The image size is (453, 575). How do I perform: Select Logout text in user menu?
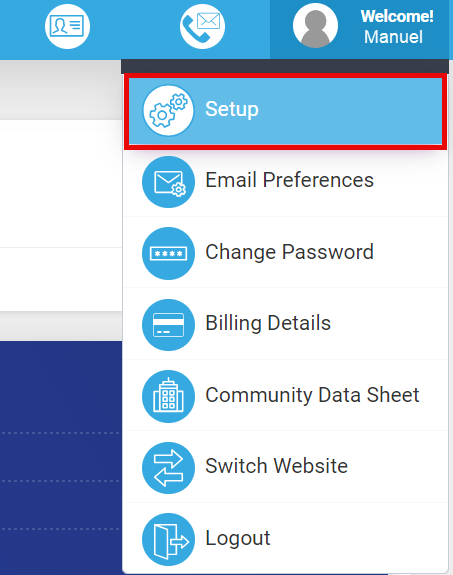[x=238, y=538]
